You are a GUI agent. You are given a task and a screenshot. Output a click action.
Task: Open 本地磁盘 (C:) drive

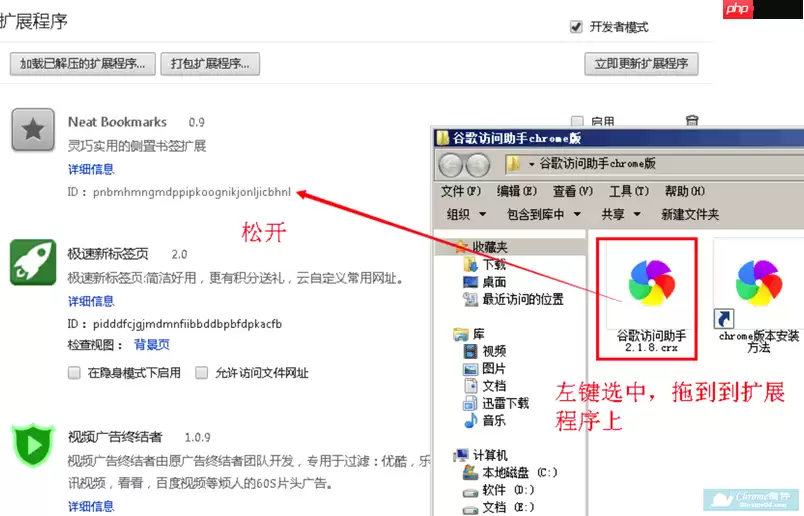point(510,472)
